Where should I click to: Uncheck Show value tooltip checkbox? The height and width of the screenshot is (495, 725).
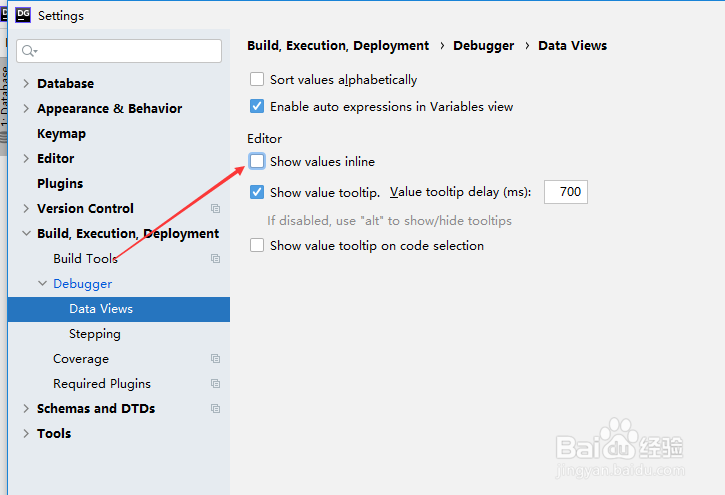coord(257,192)
